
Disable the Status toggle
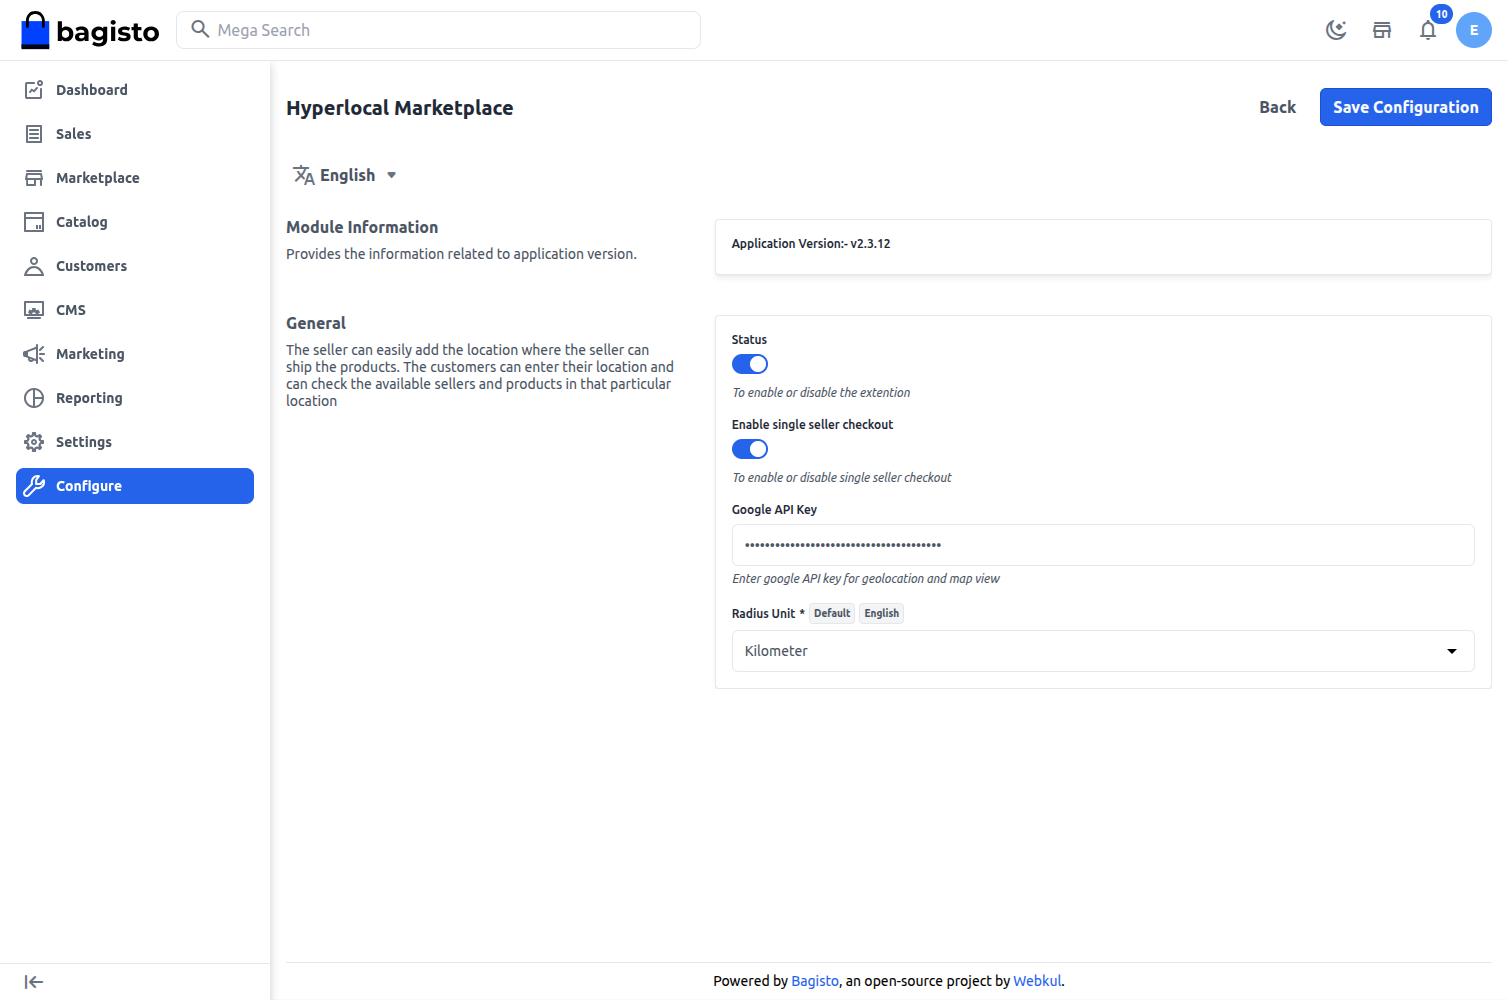click(x=749, y=364)
